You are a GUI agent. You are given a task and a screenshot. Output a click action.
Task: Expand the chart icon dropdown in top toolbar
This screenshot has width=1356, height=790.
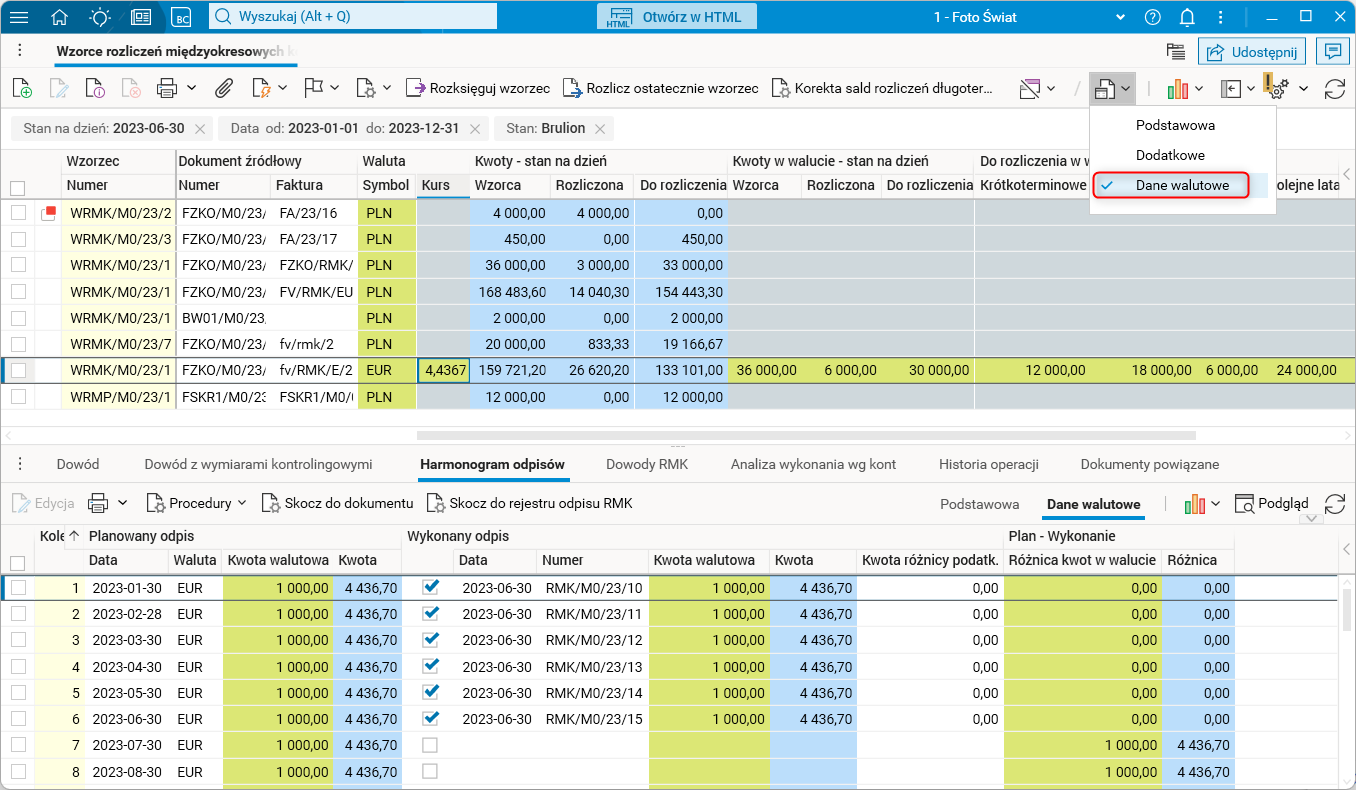(x=1198, y=88)
